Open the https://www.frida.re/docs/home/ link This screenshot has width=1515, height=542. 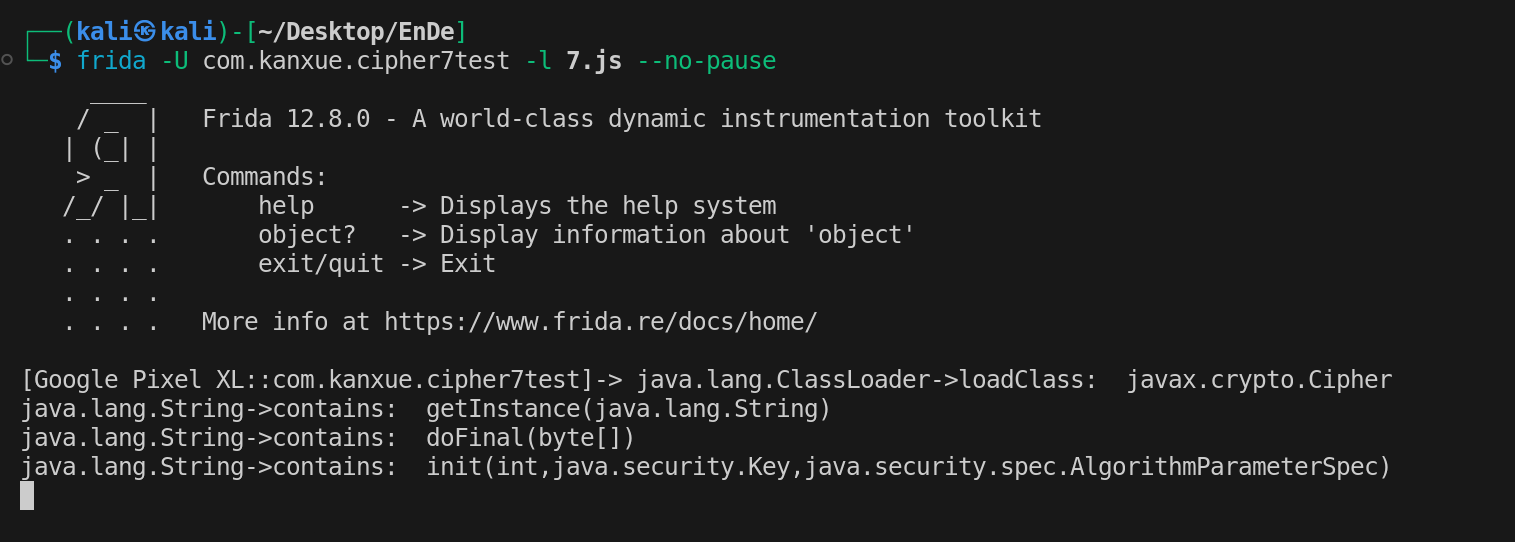click(601, 322)
